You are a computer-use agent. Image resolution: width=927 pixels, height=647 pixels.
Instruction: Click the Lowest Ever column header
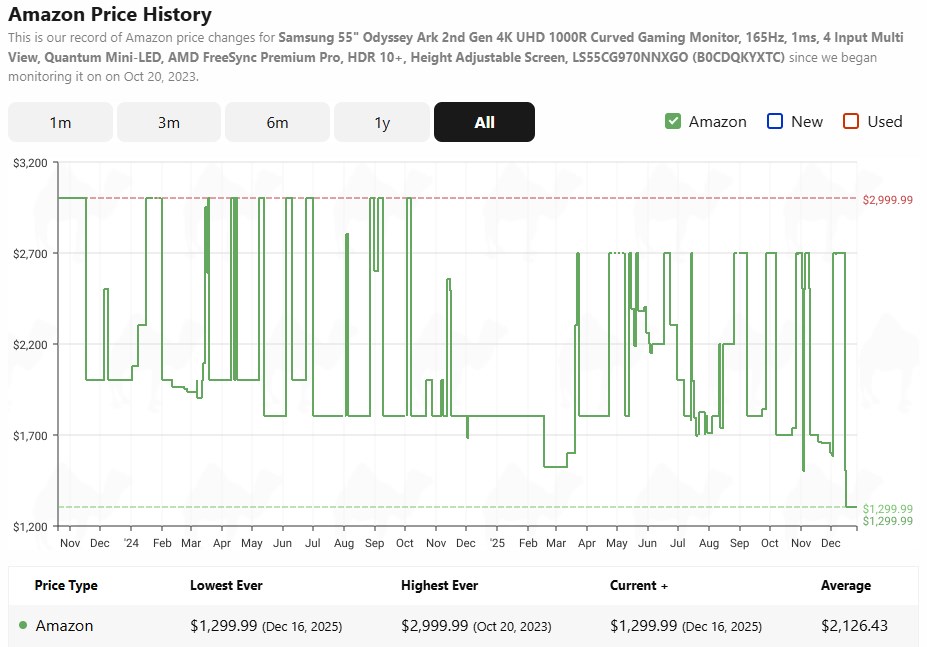click(226, 585)
